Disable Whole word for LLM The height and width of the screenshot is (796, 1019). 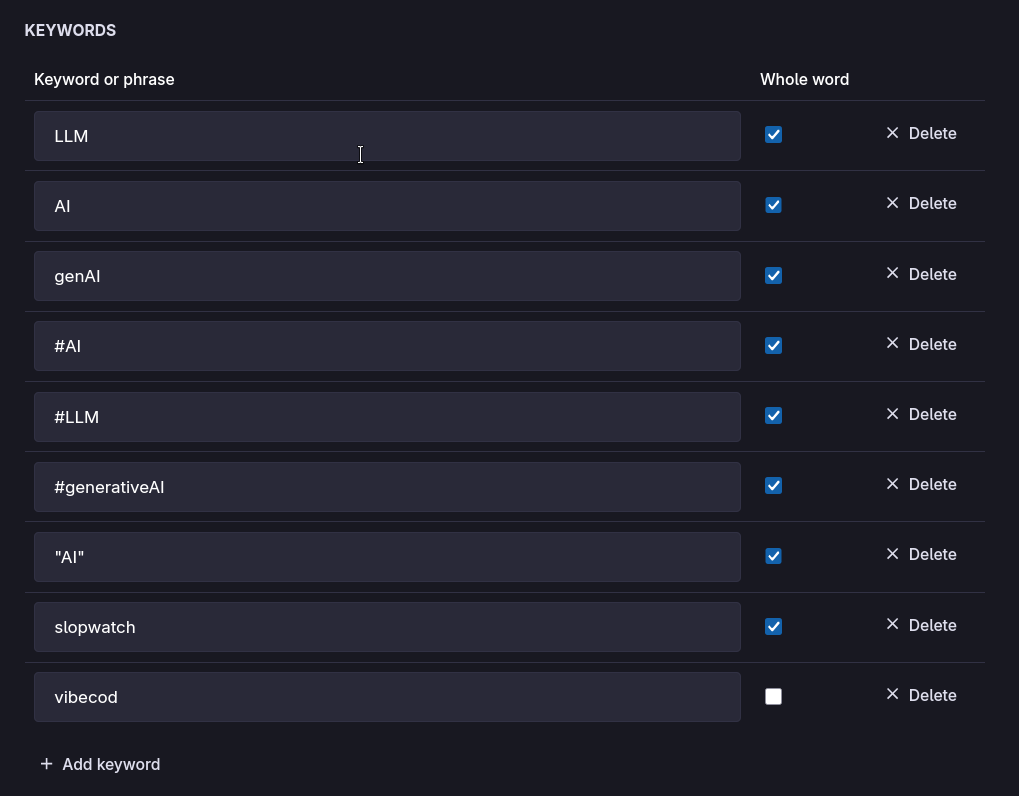pos(773,134)
